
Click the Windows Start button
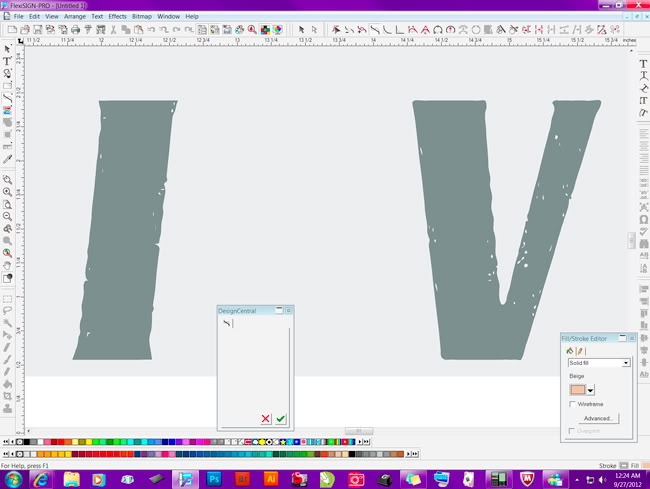click(x=13, y=480)
